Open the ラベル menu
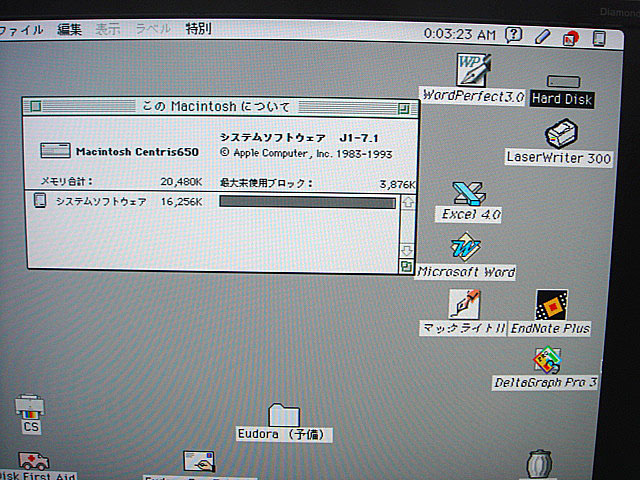 pos(153,29)
